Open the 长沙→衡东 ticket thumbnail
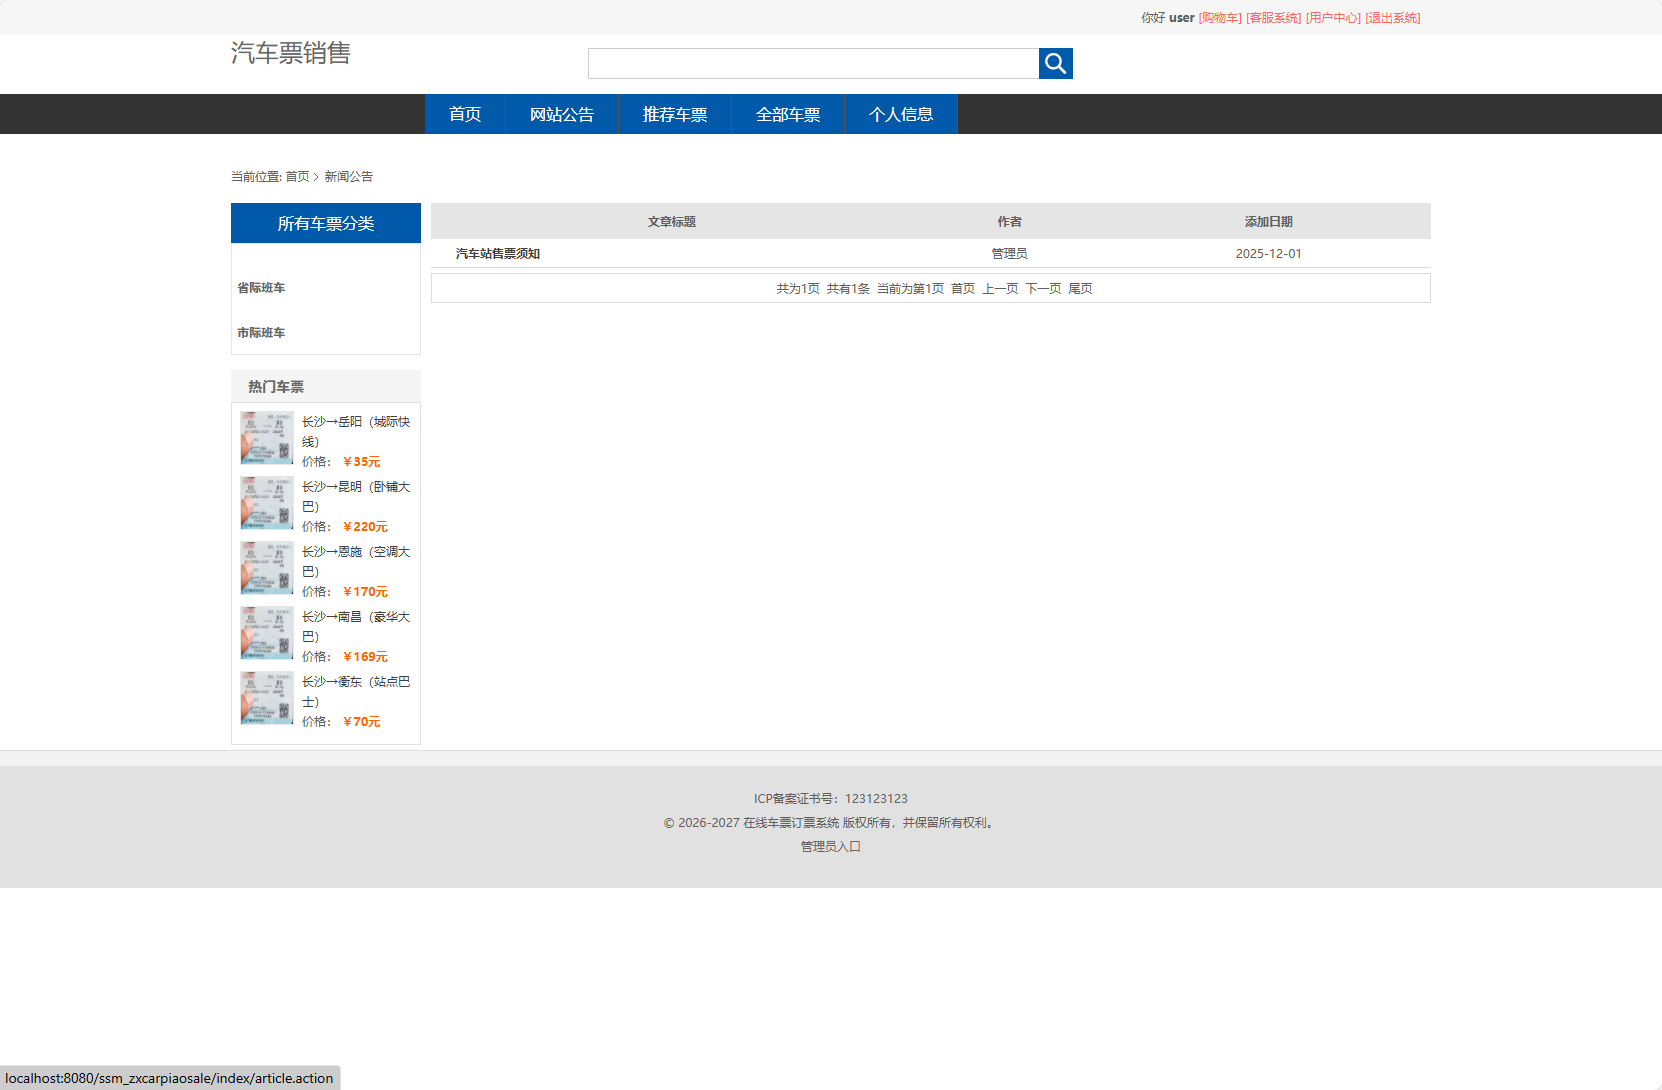This screenshot has height=1090, width=1662. [x=267, y=698]
